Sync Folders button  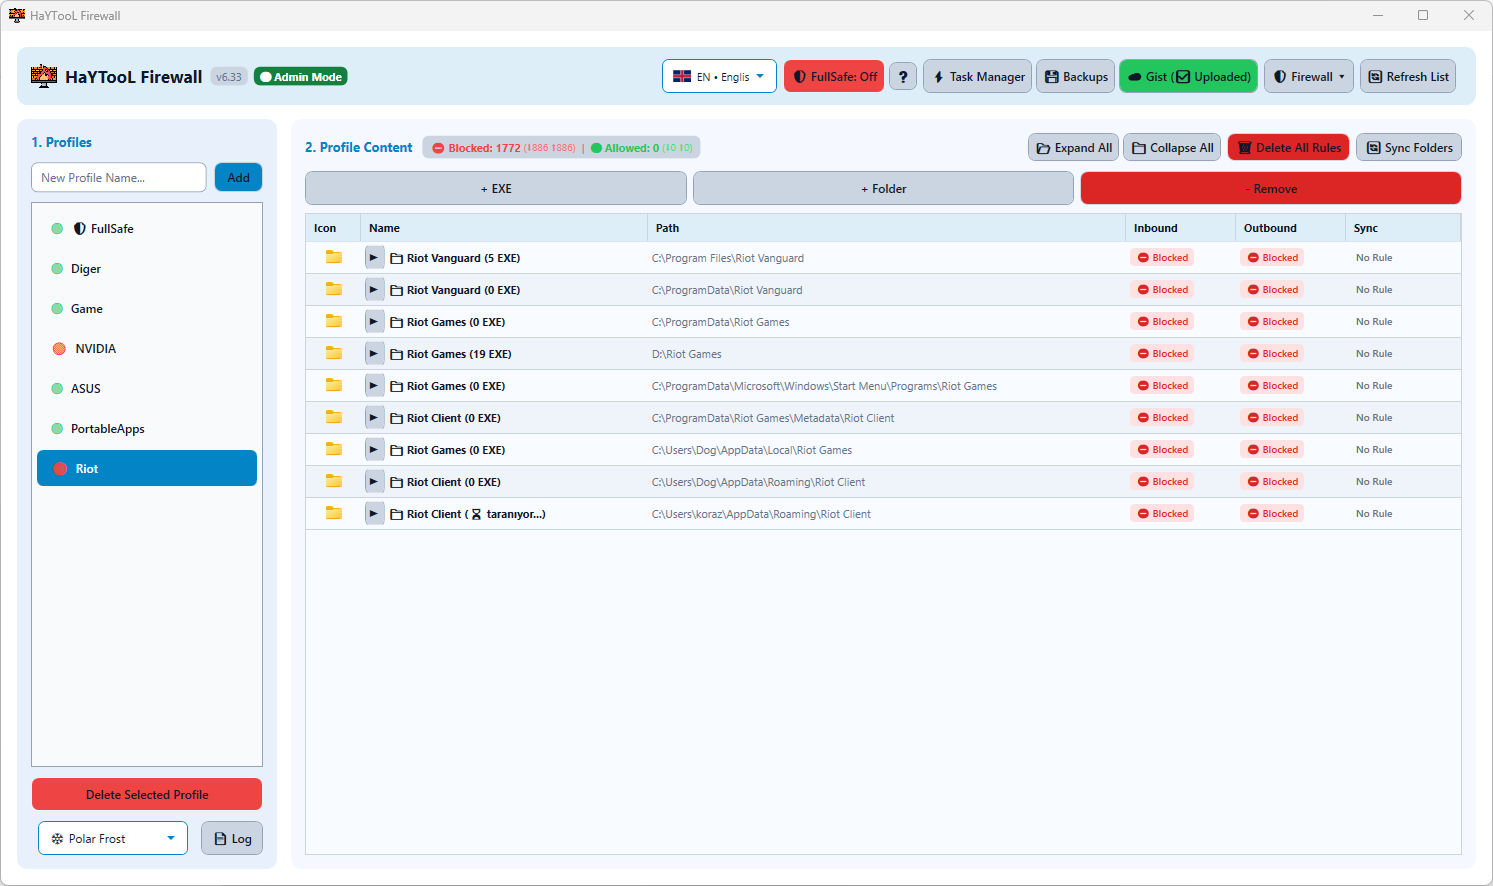[1409, 148]
